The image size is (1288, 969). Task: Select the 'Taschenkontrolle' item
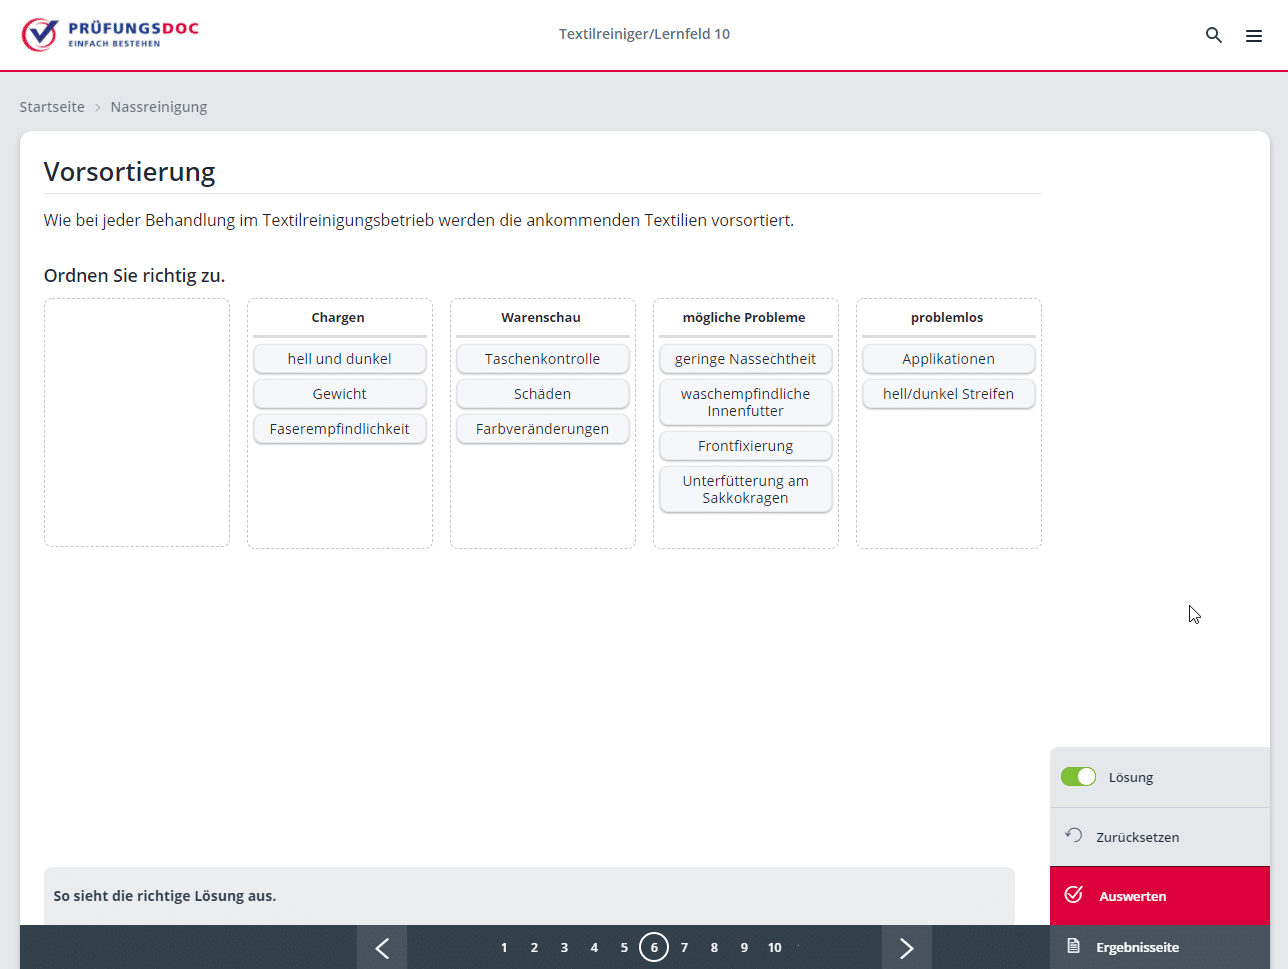[542, 359]
